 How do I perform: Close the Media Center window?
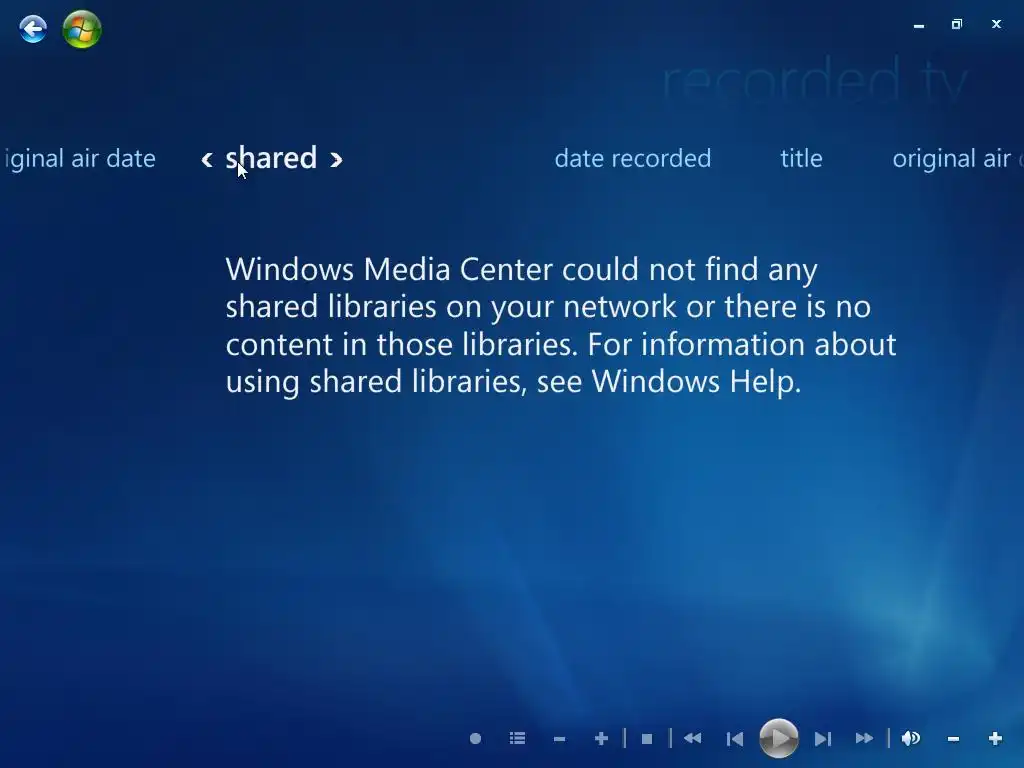click(x=996, y=24)
